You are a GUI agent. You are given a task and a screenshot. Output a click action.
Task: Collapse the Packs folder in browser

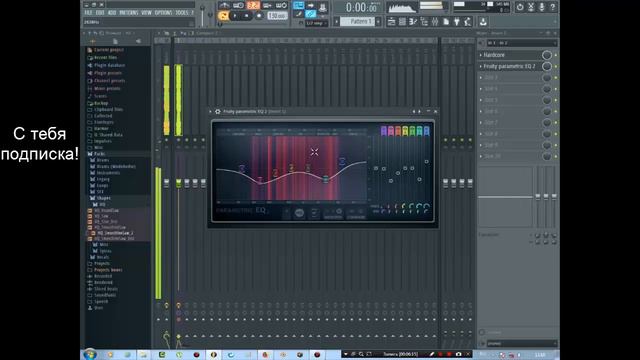[x=99, y=154]
